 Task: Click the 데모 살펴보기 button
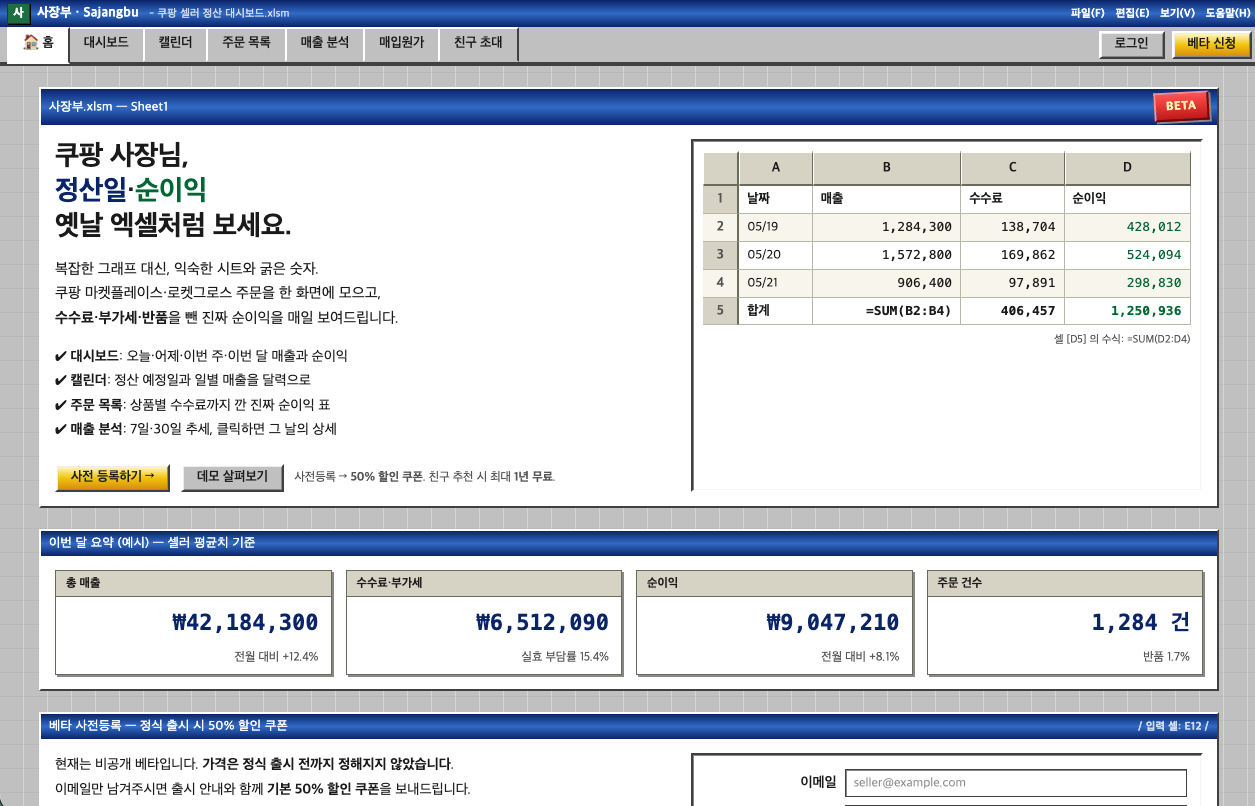(233, 477)
